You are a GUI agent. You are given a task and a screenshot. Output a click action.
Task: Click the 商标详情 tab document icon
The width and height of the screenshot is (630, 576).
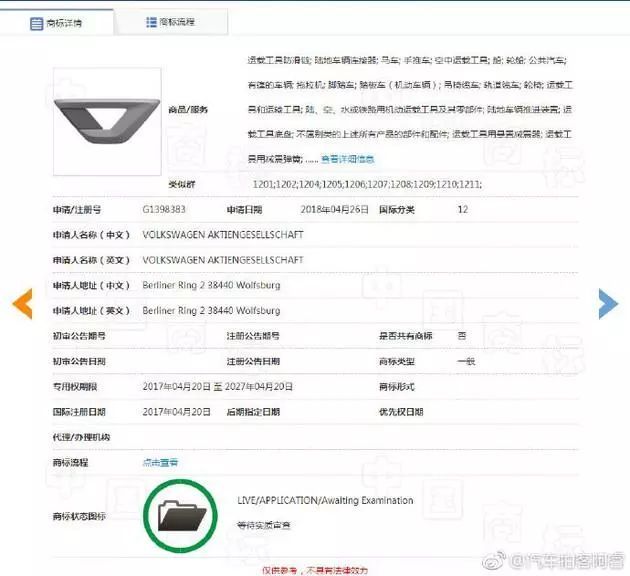tap(37, 23)
